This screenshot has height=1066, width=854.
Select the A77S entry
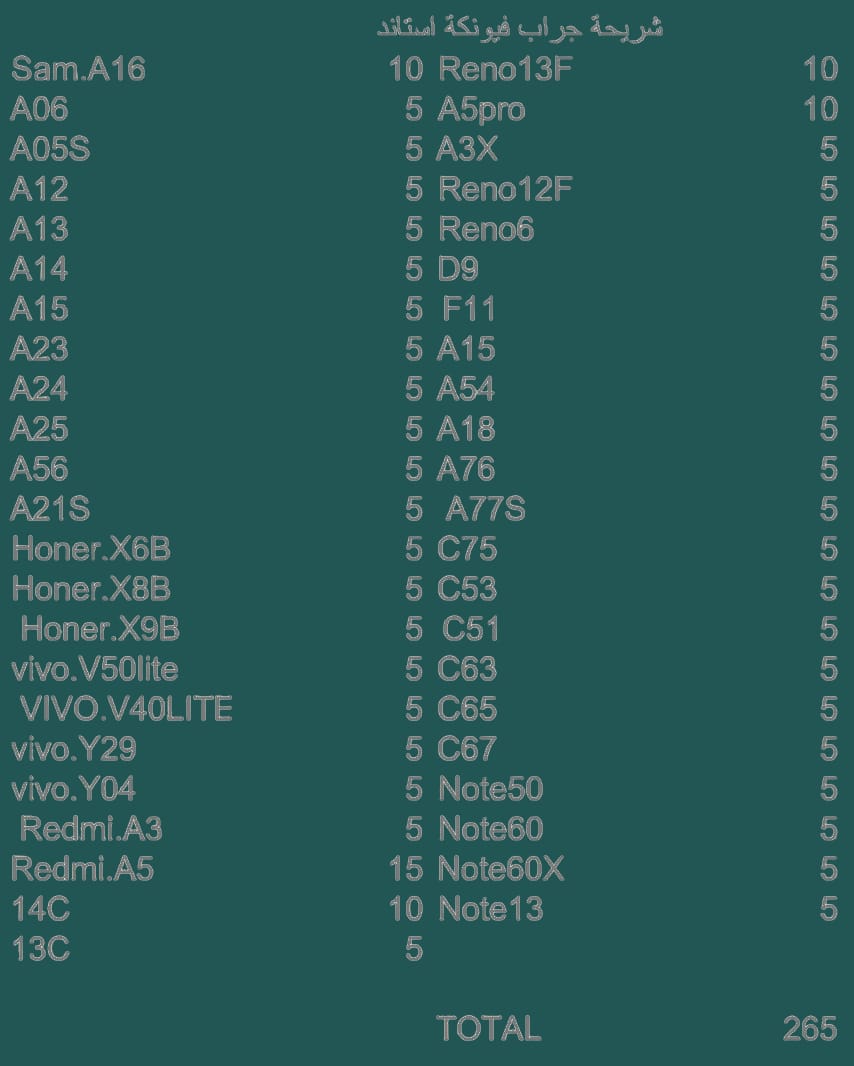(485, 509)
